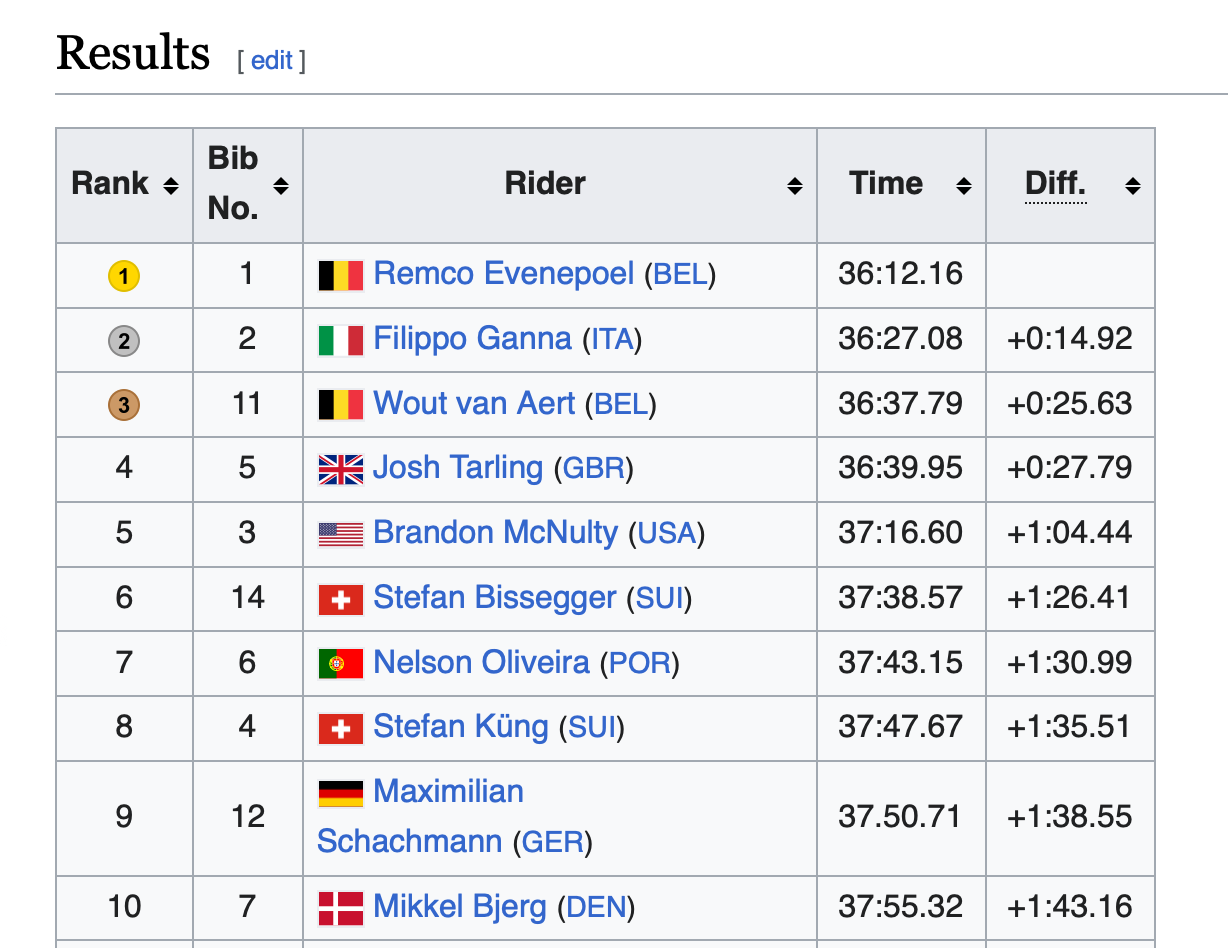
Task: Sort table by Time column arrows
Action: 964,185
